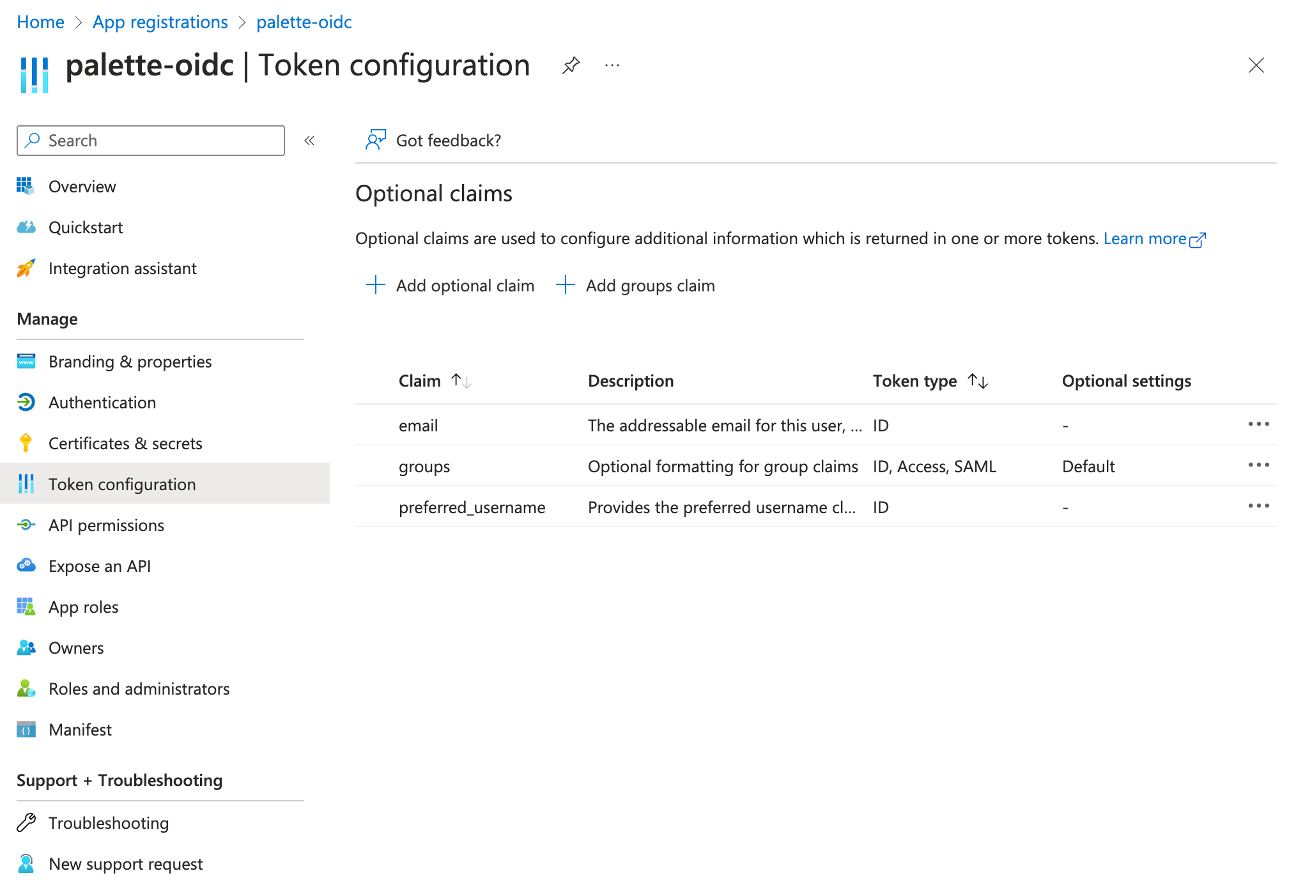The width and height of the screenshot is (1296, 888).
Task: Go to Certificates & secrets
Action: [125, 443]
